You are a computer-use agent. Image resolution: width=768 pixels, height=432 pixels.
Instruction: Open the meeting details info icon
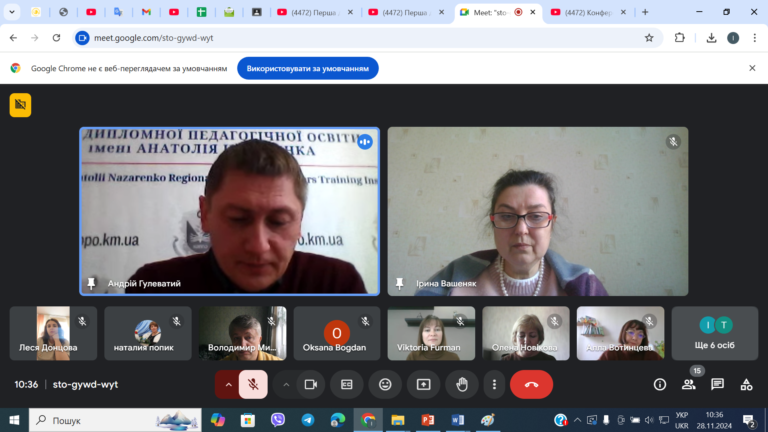[660, 384]
